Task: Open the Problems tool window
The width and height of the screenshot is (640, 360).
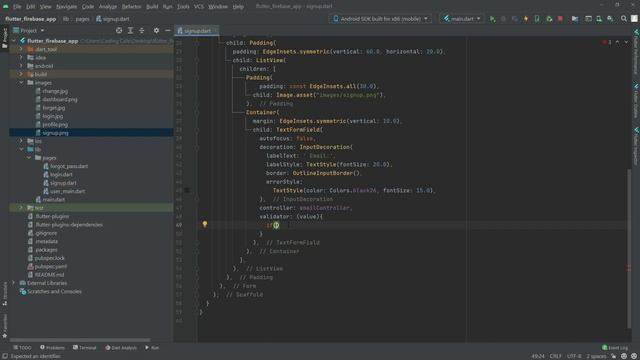Action: click(x=52, y=348)
